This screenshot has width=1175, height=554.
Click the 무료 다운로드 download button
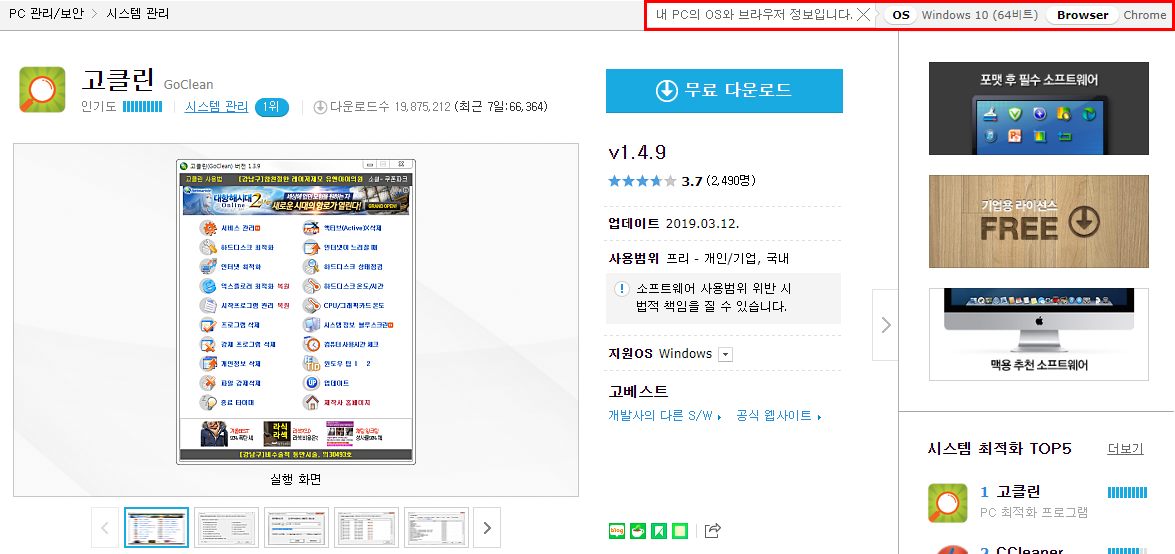coord(724,91)
